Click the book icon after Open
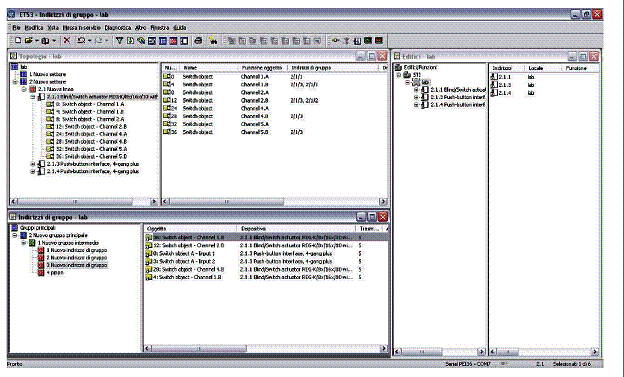 pos(45,41)
